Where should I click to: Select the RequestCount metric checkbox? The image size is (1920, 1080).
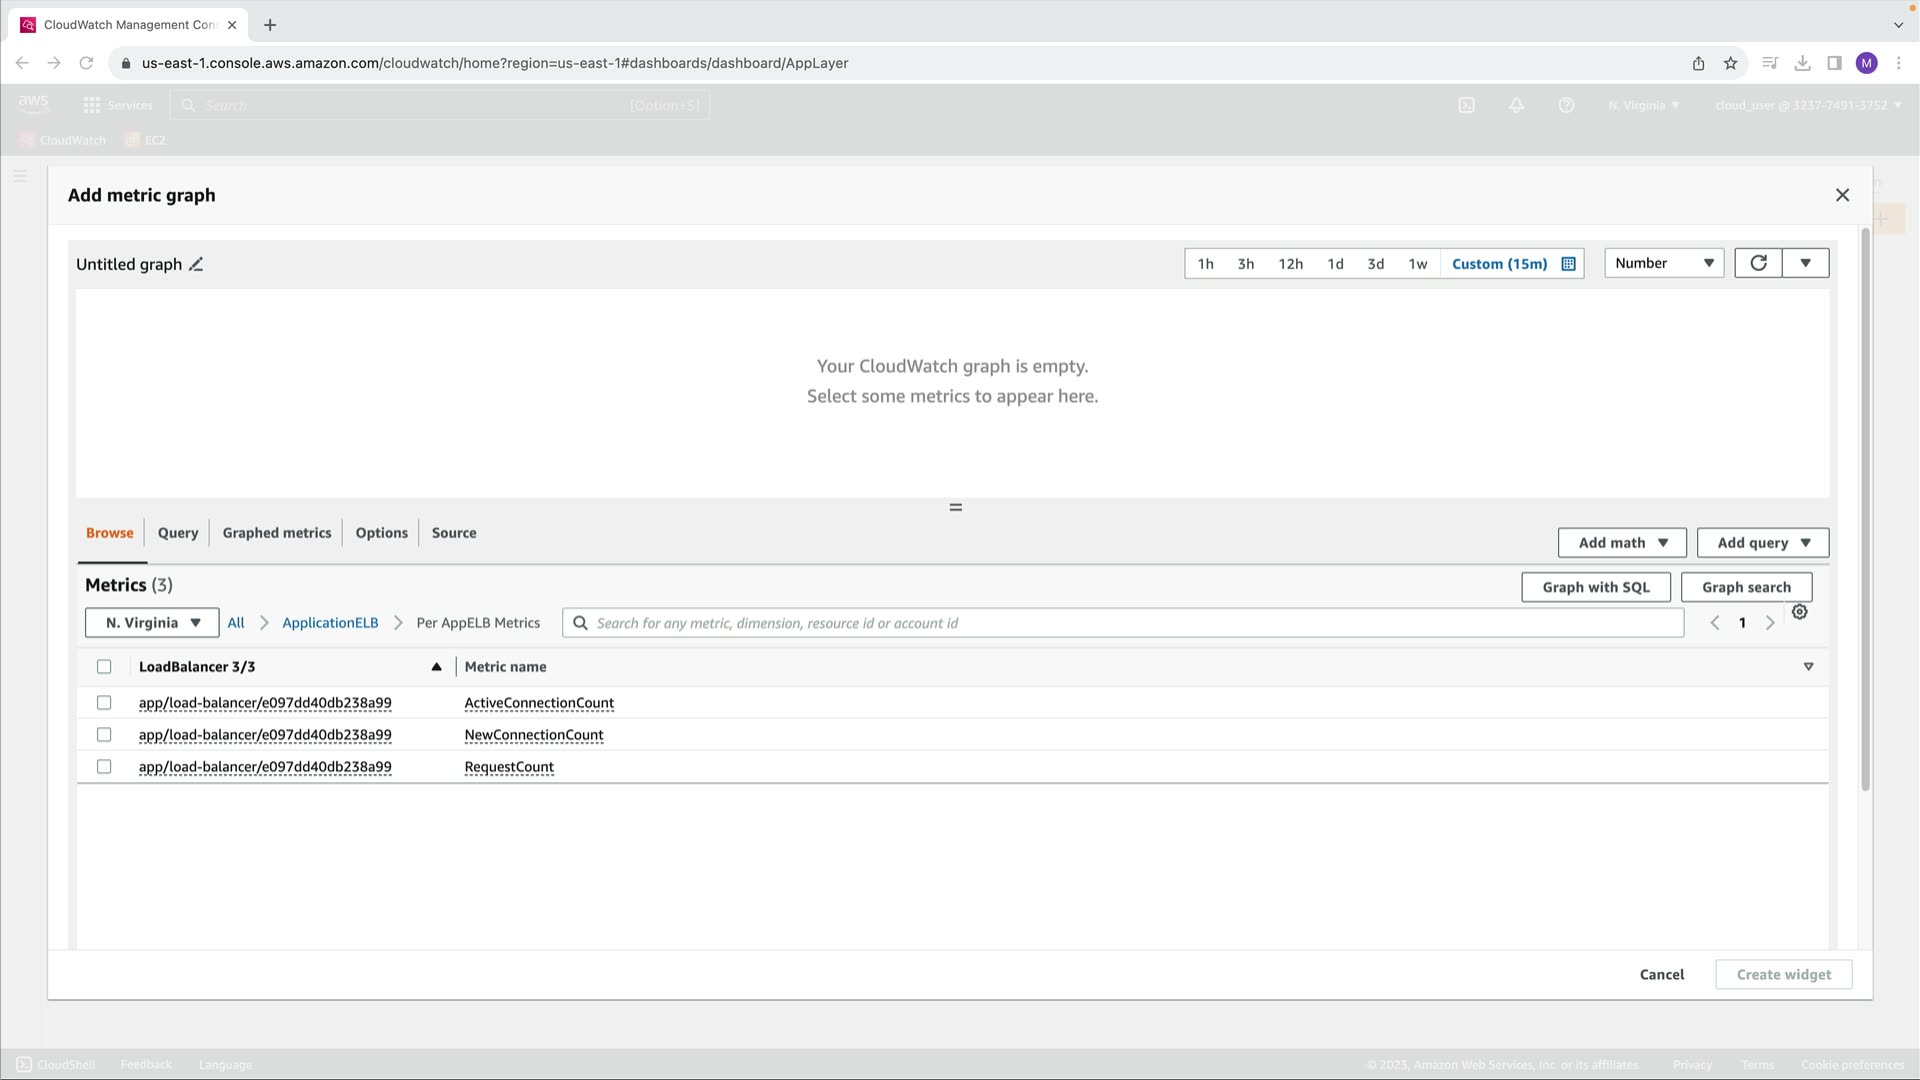coord(104,767)
